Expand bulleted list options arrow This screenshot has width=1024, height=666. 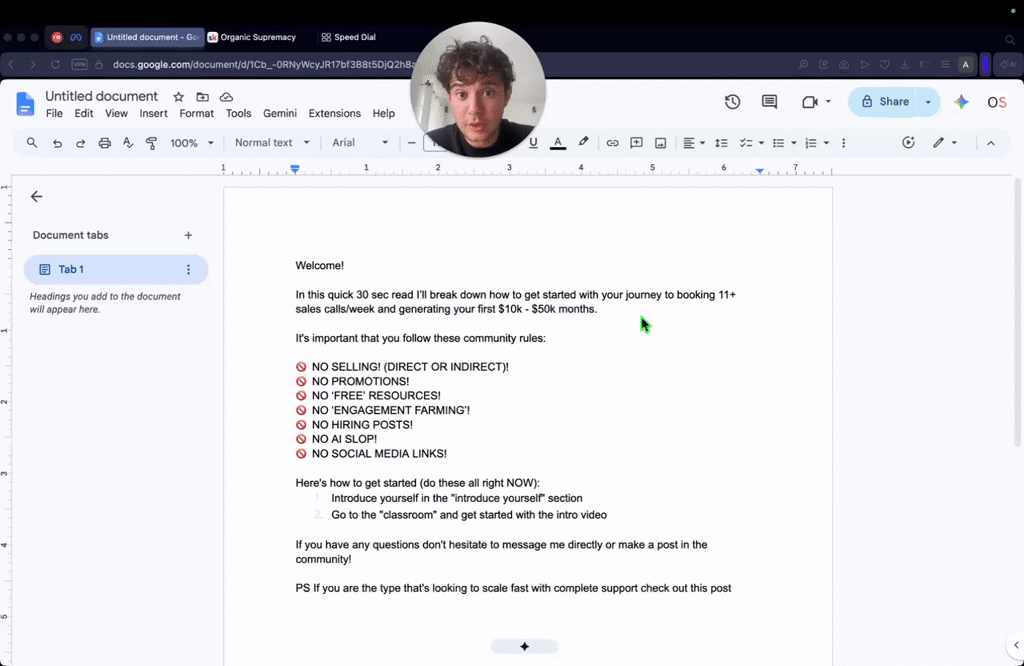(x=793, y=143)
